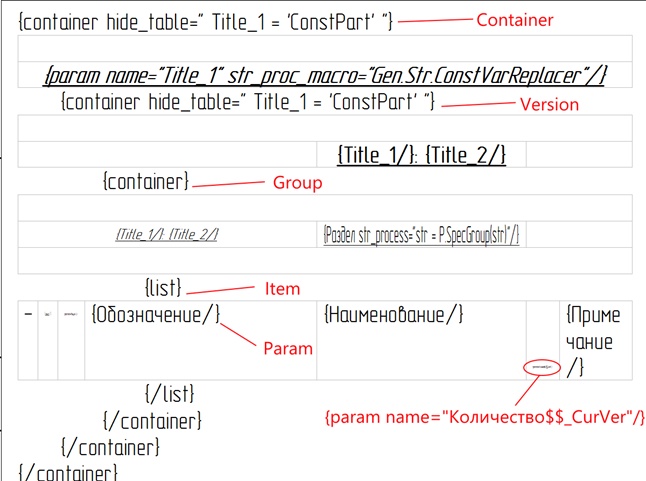Click the small italic {Title_1/}: {Title_2/} text
This screenshot has height=481, width=646.
(167, 234)
